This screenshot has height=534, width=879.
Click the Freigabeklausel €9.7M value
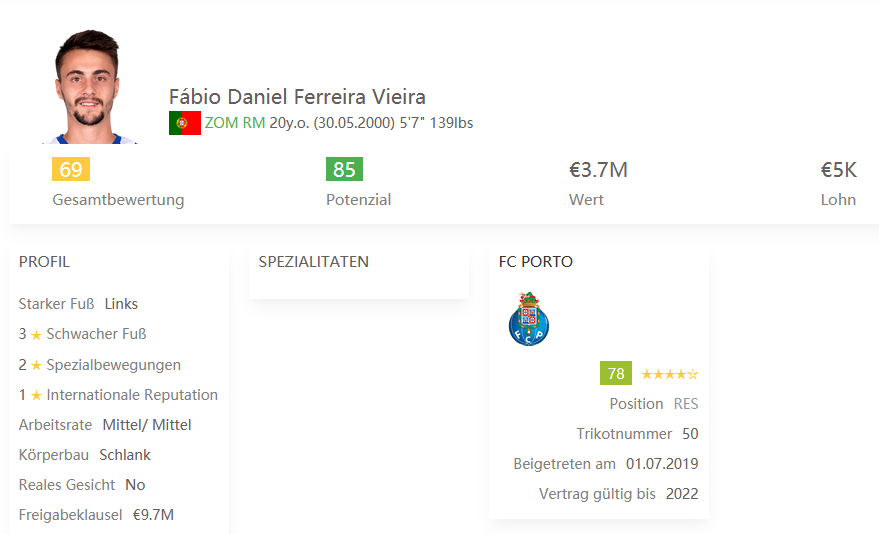click(153, 515)
